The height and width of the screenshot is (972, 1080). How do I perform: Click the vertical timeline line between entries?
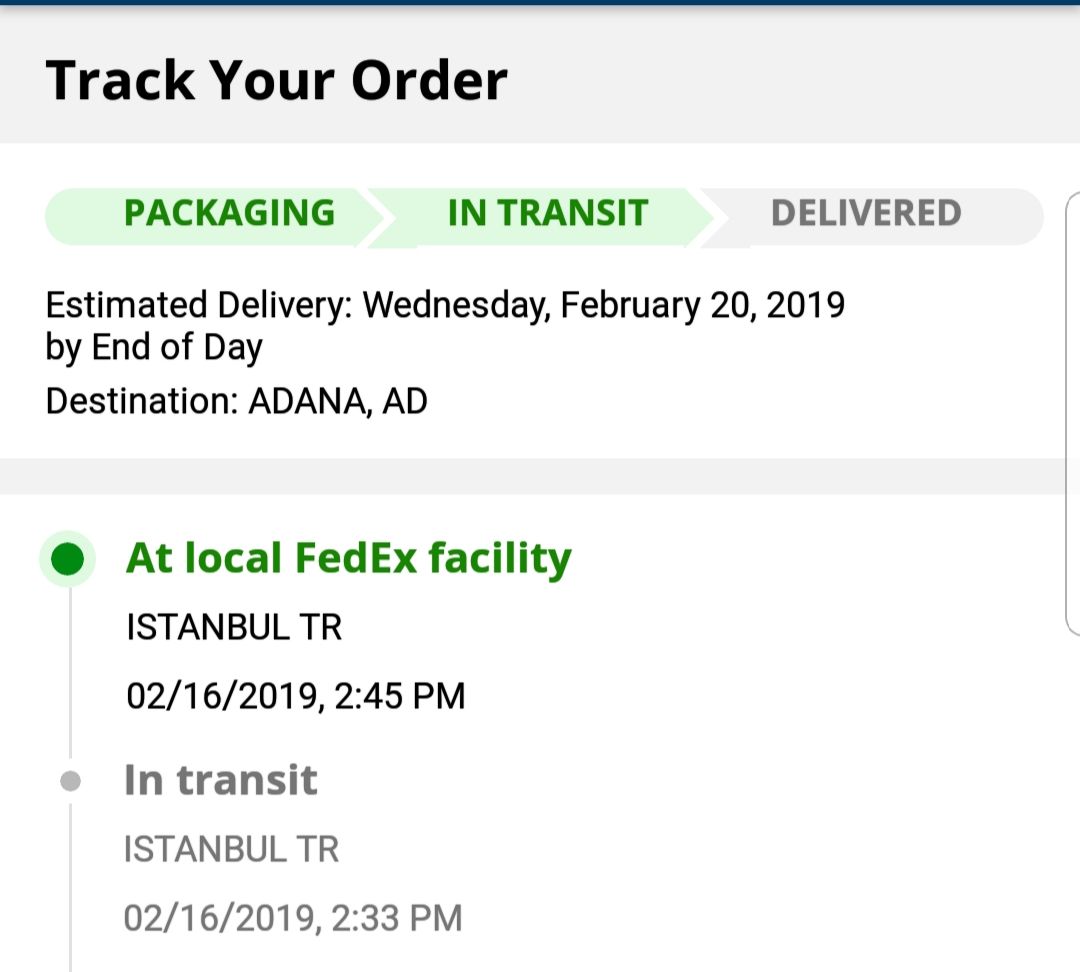tap(70, 680)
